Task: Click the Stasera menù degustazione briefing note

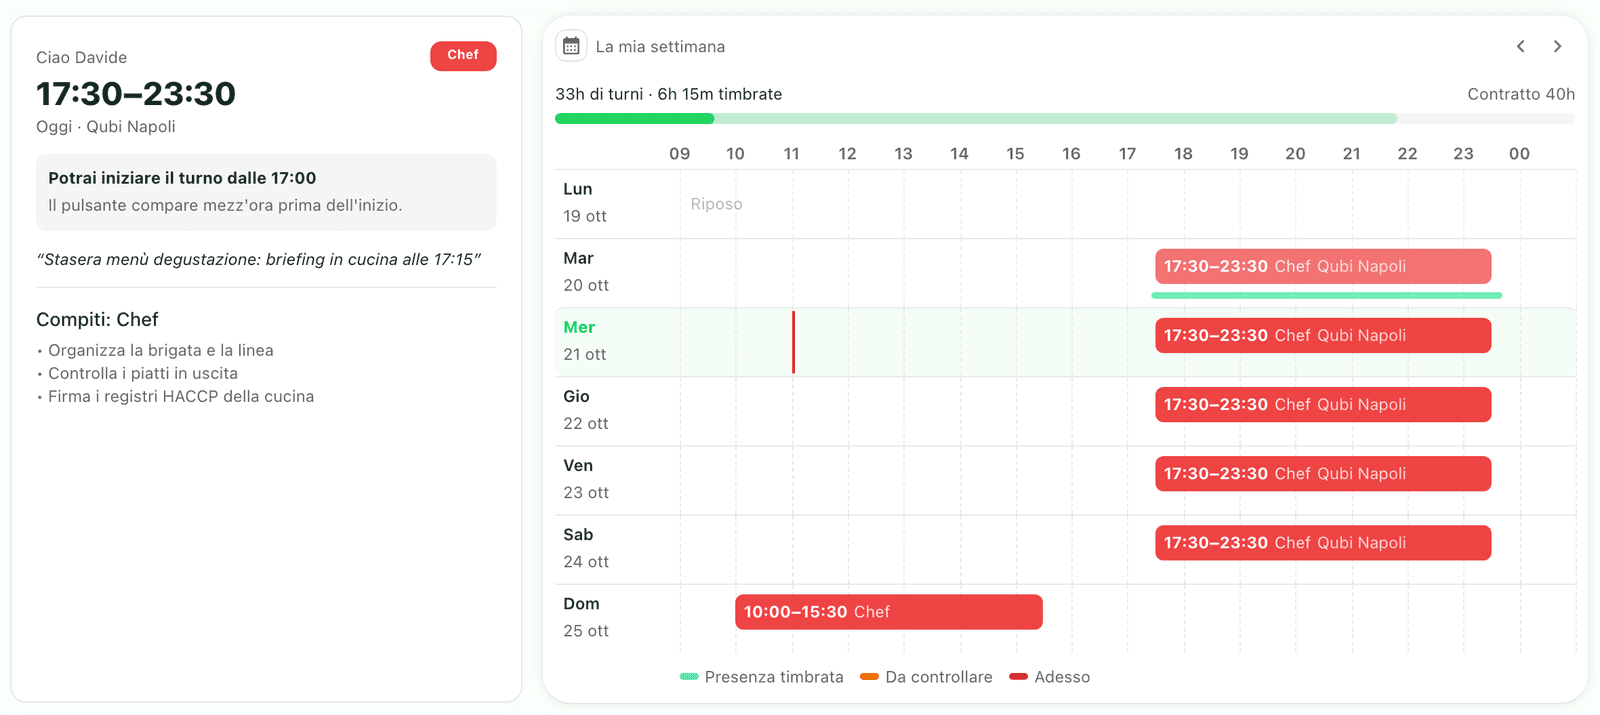Action: [x=259, y=259]
